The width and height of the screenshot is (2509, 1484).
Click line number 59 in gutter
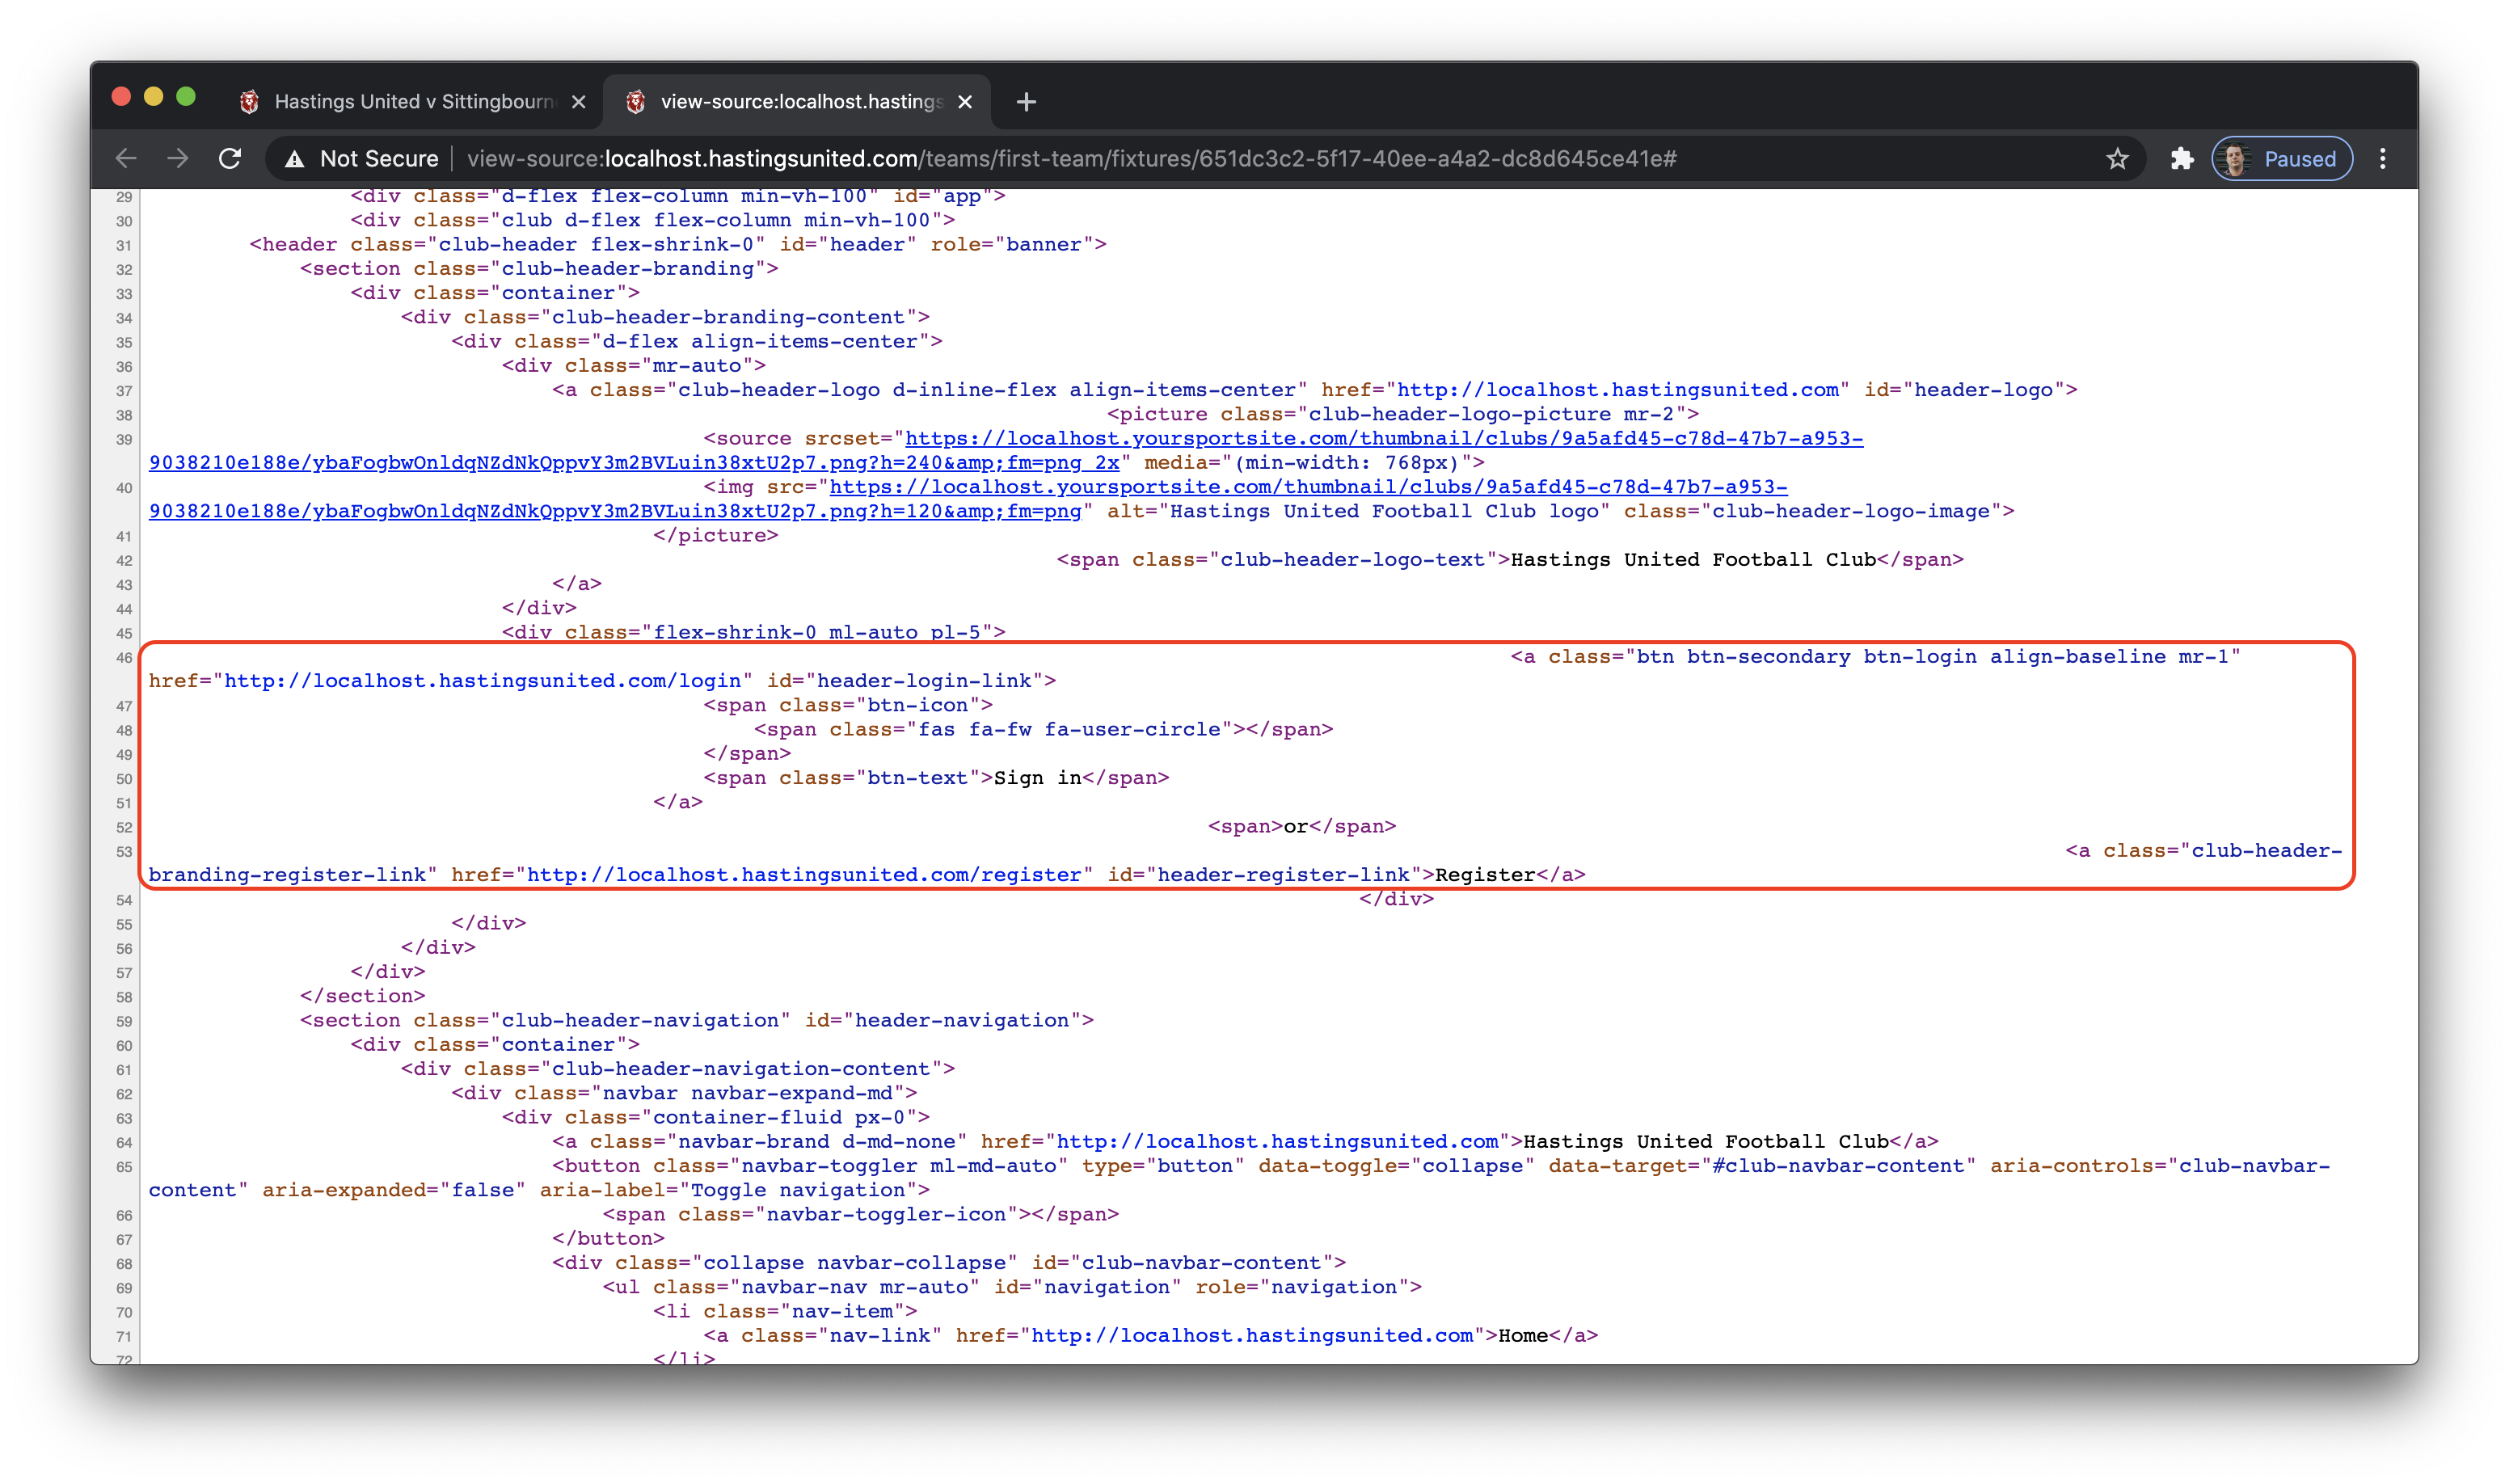point(124,1022)
